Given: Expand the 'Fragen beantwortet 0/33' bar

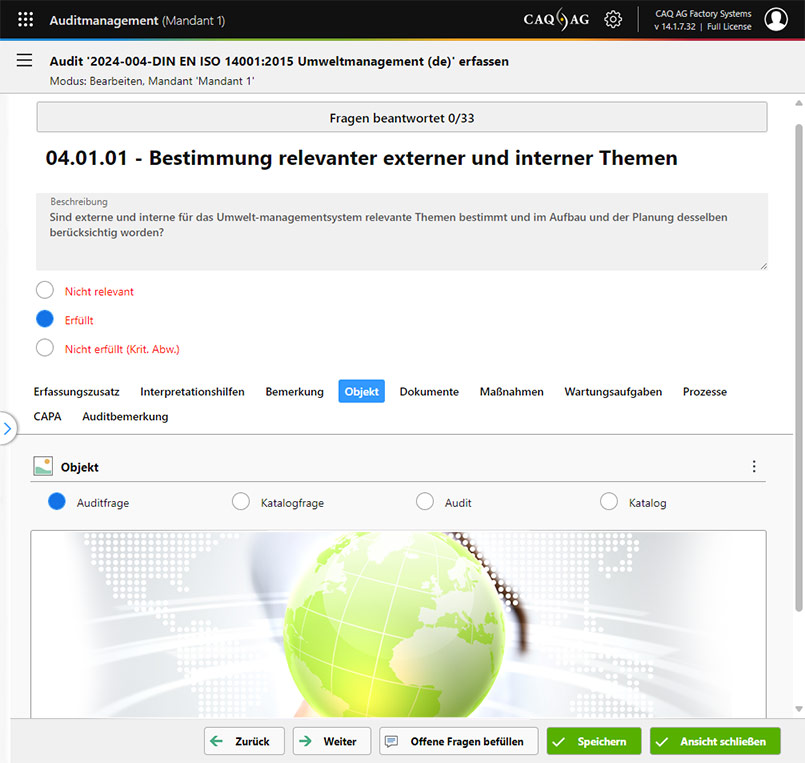Looking at the screenshot, I should [x=402, y=117].
